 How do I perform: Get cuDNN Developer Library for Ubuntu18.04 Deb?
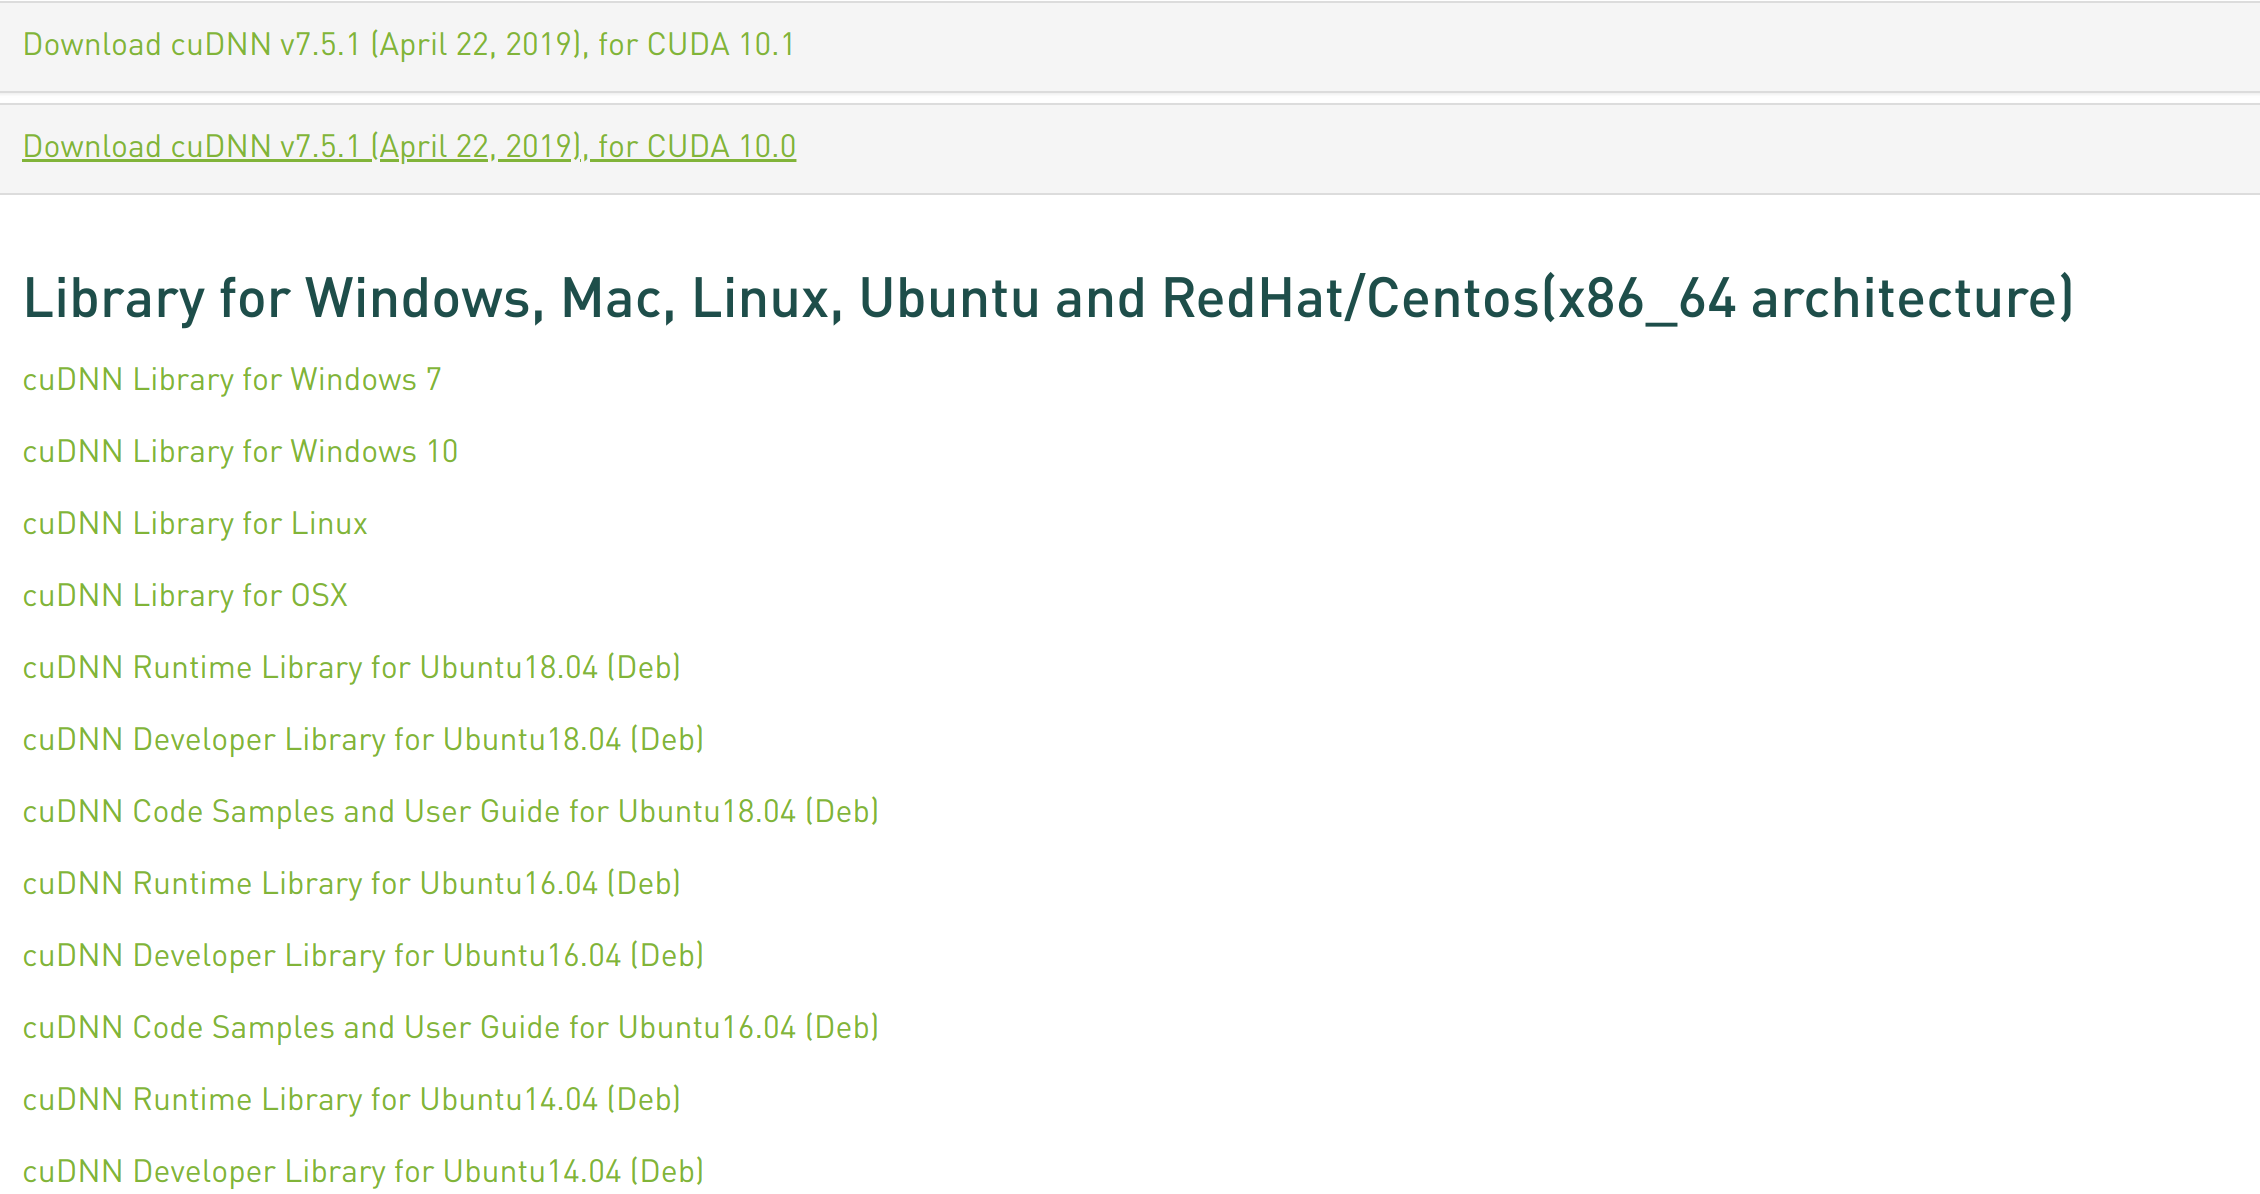pos(363,740)
